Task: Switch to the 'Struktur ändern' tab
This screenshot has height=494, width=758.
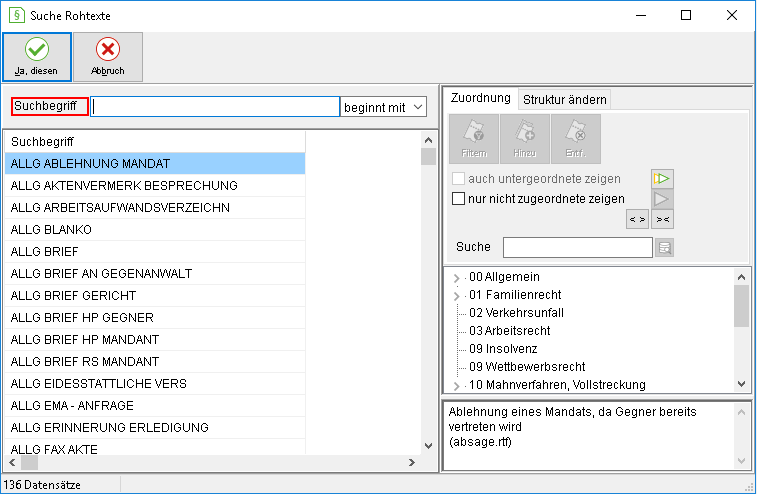Action: point(565,100)
